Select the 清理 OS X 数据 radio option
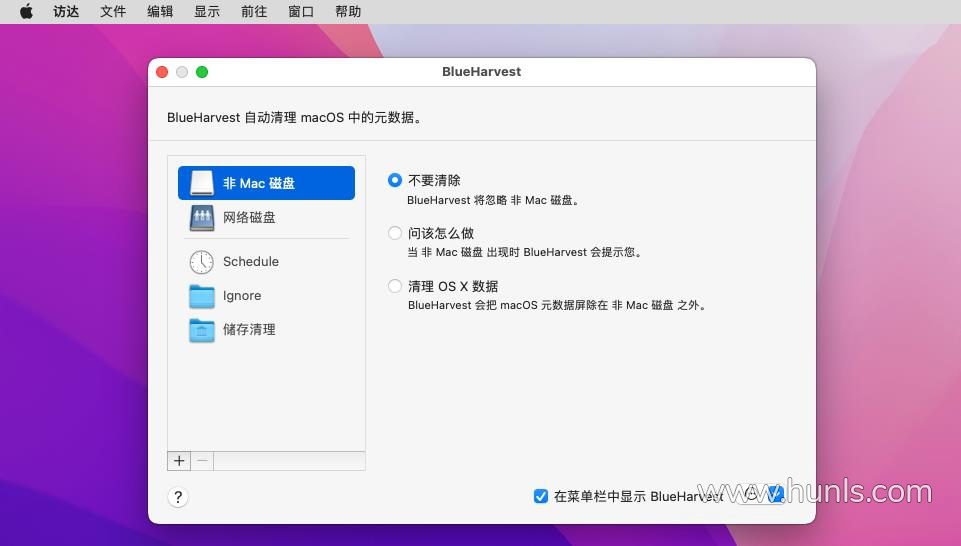This screenshot has width=961, height=546. tap(395, 286)
